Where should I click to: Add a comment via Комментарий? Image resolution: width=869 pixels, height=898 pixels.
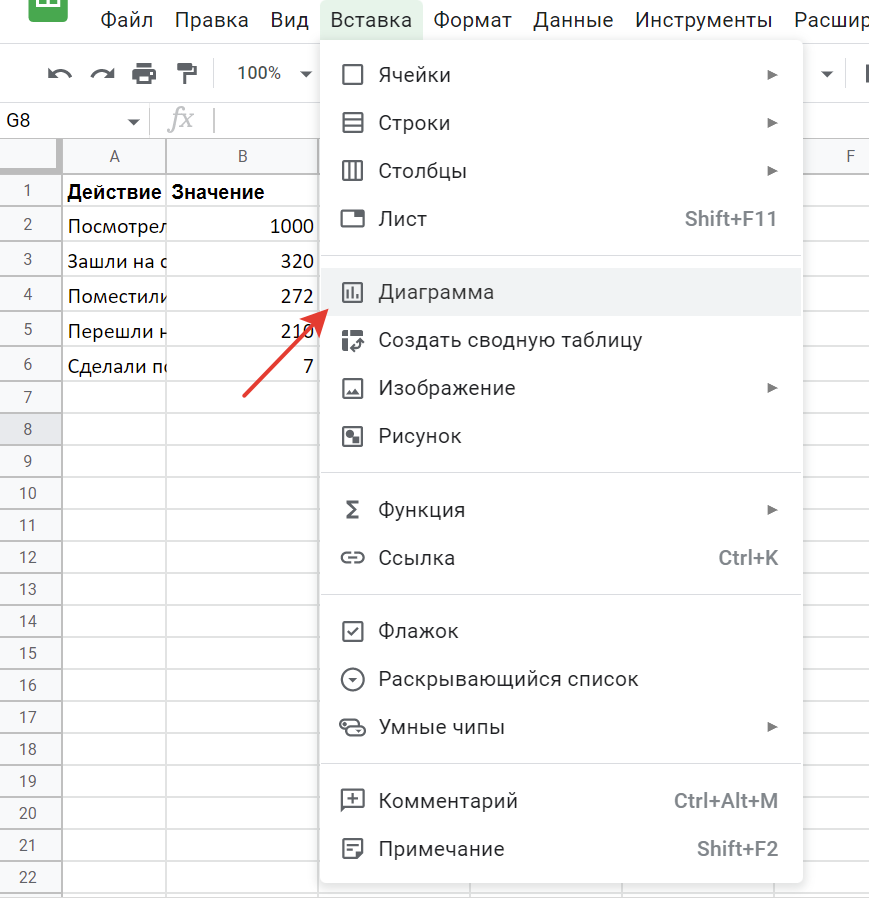447,801
